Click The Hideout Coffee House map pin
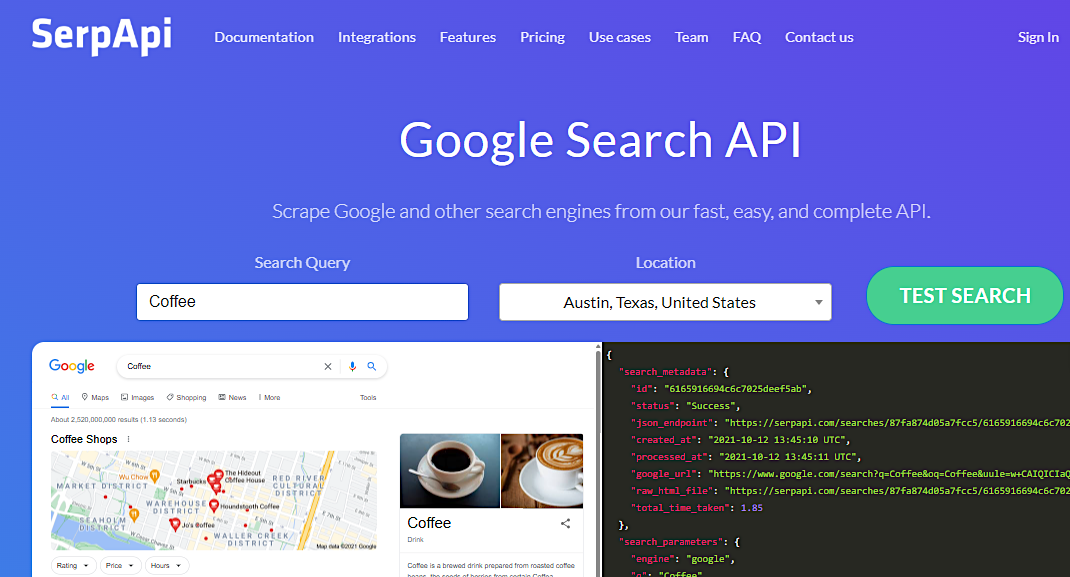The height and width of the screenshot is (577, 1070). (219, 475)
